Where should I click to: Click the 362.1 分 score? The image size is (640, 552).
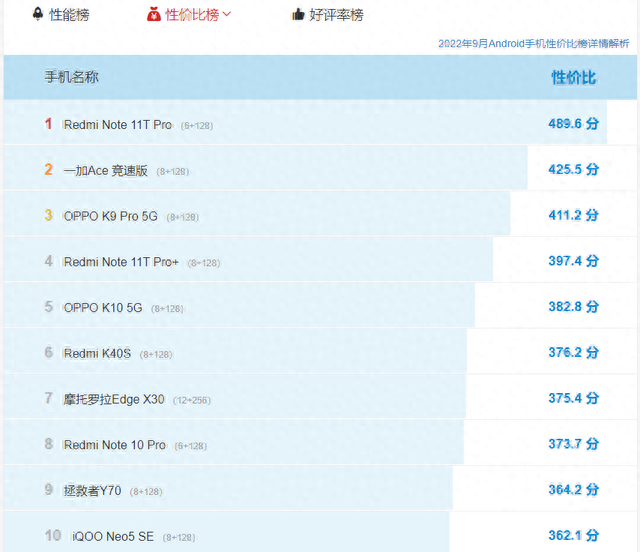pos(573,535)
